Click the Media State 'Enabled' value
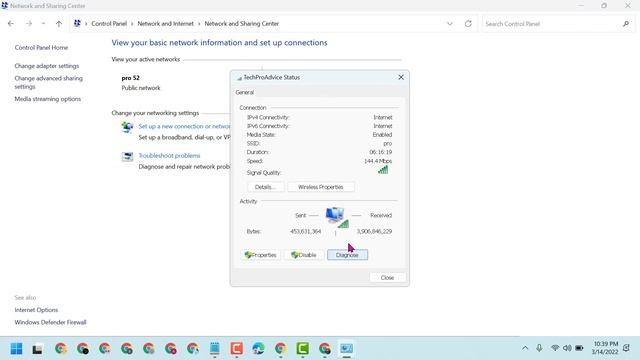640x360 pixels. tap(382, 134)
